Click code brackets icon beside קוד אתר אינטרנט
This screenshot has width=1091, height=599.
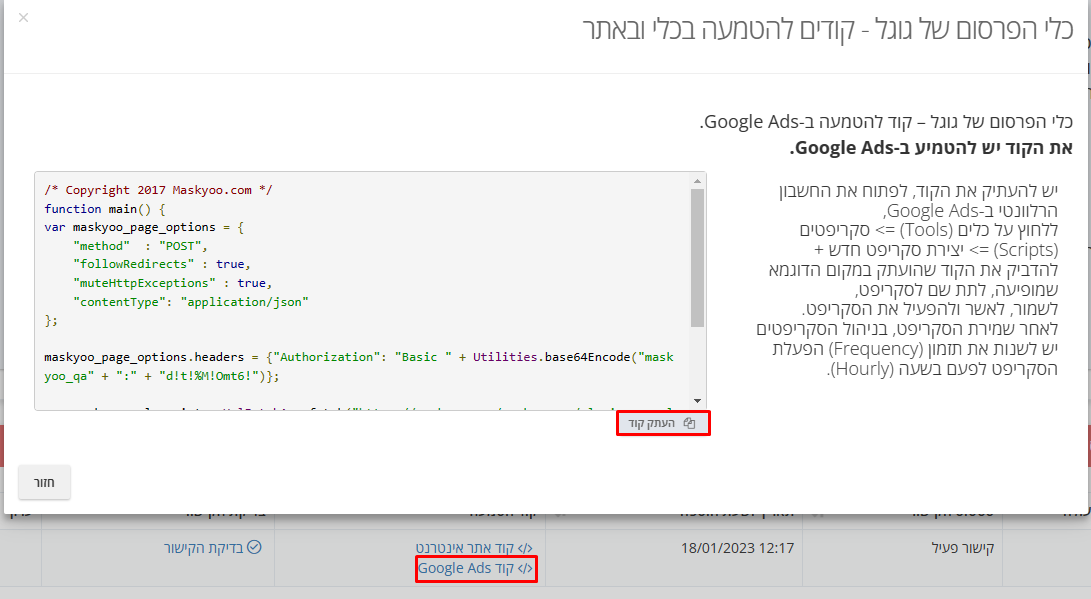pyautogui.click(x=525, y=548)
